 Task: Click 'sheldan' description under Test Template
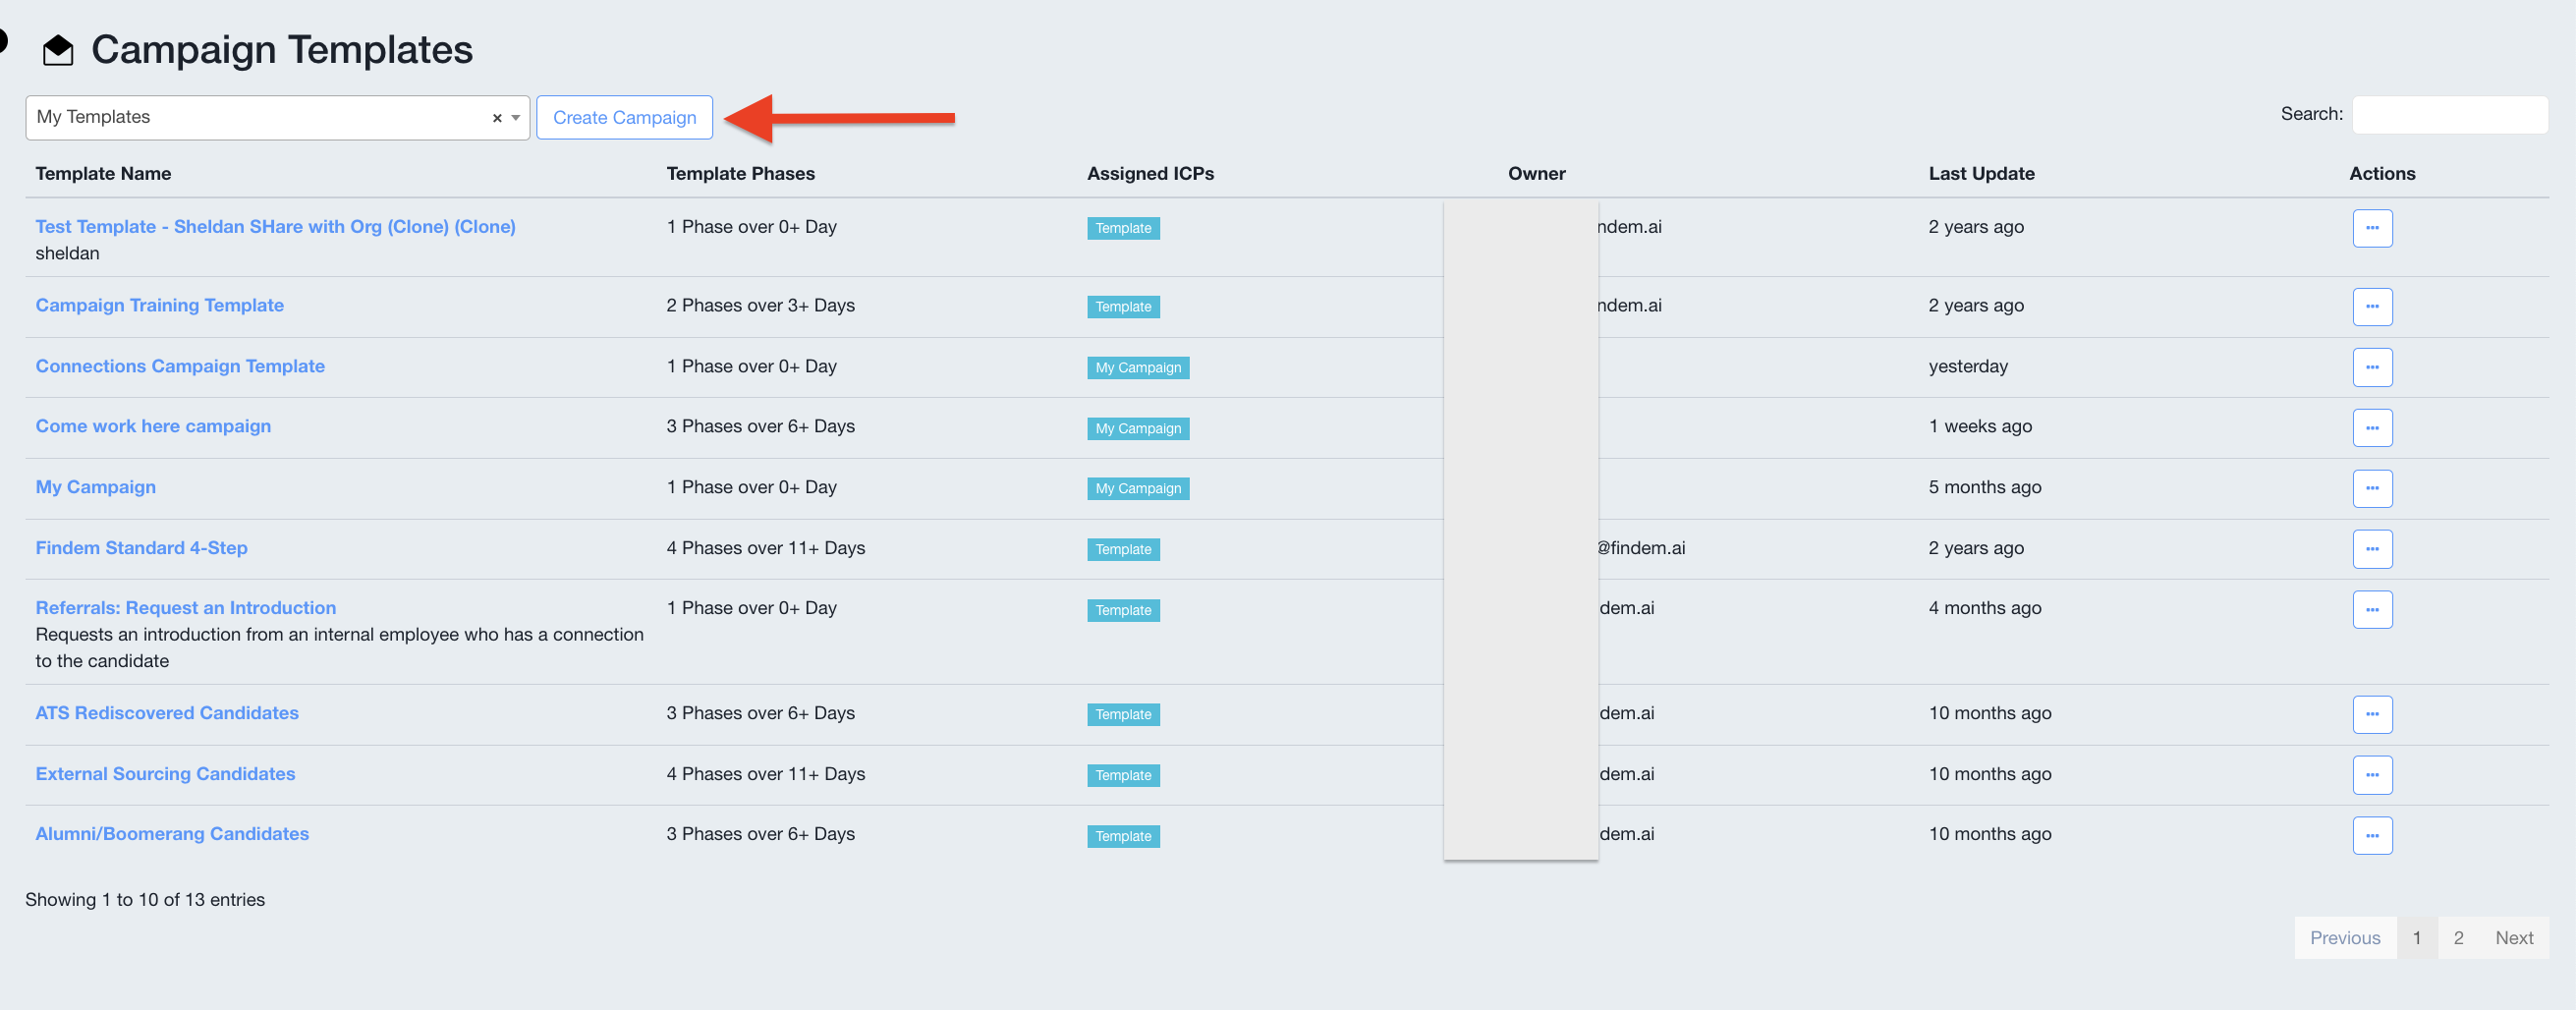click(67, 254)
